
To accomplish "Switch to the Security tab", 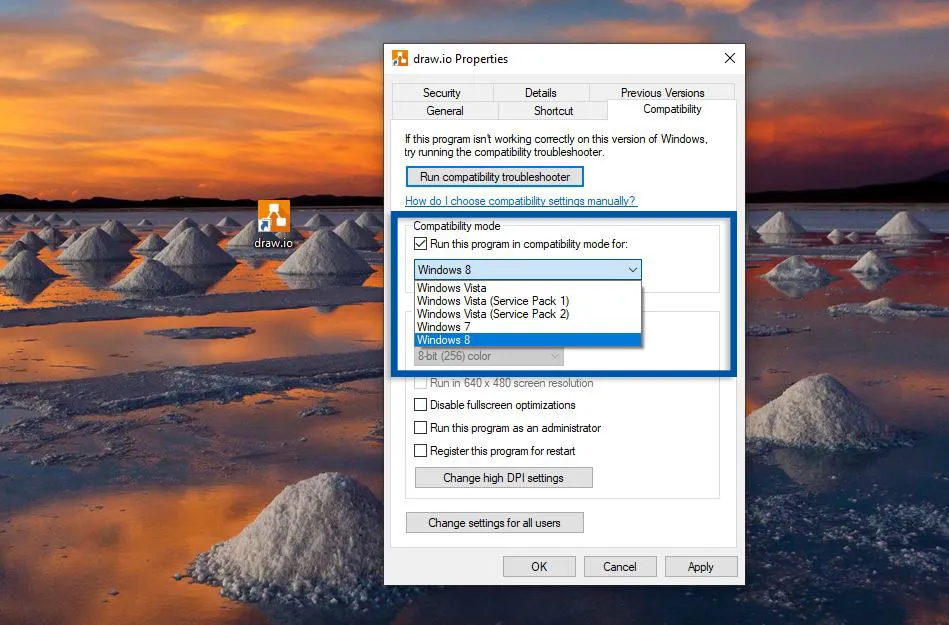I will point(442,92).
